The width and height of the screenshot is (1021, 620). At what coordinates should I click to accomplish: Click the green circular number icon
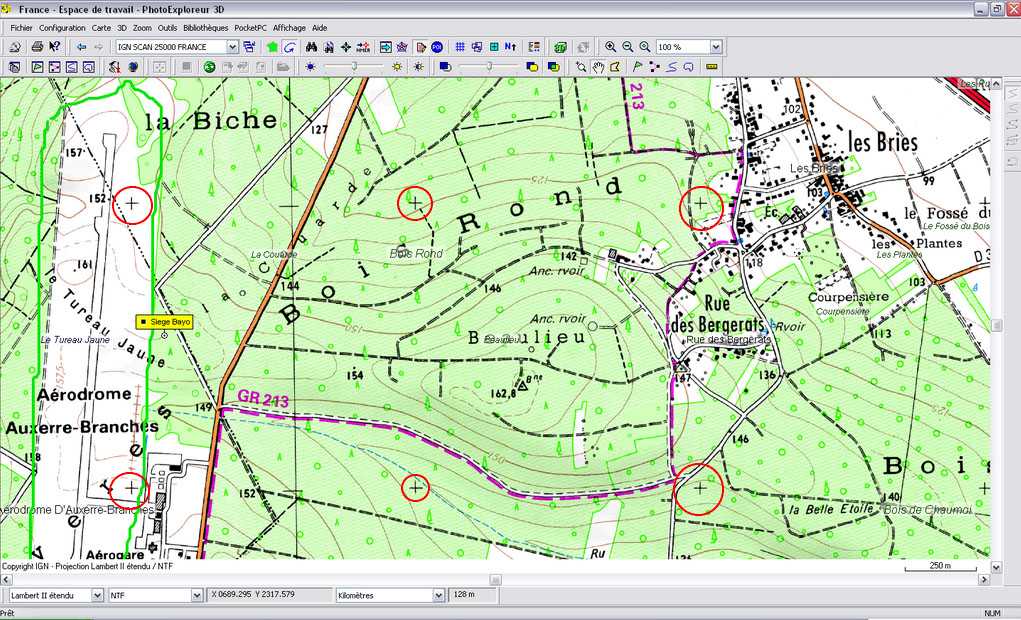pos(209,66)
